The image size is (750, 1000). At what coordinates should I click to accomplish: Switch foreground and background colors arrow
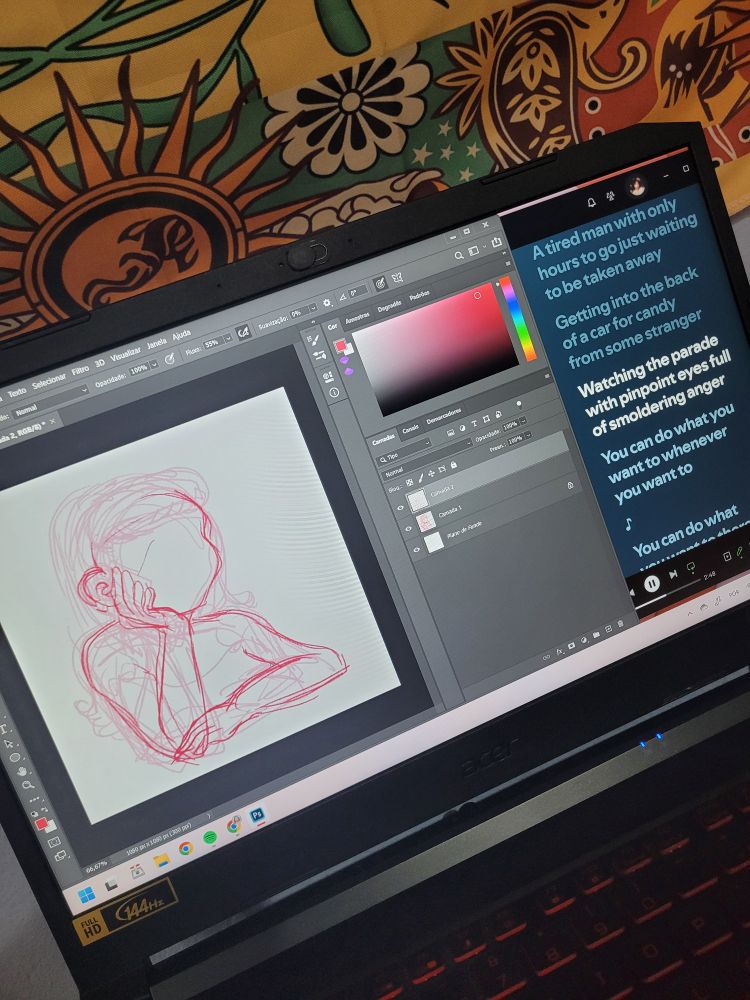45,809
